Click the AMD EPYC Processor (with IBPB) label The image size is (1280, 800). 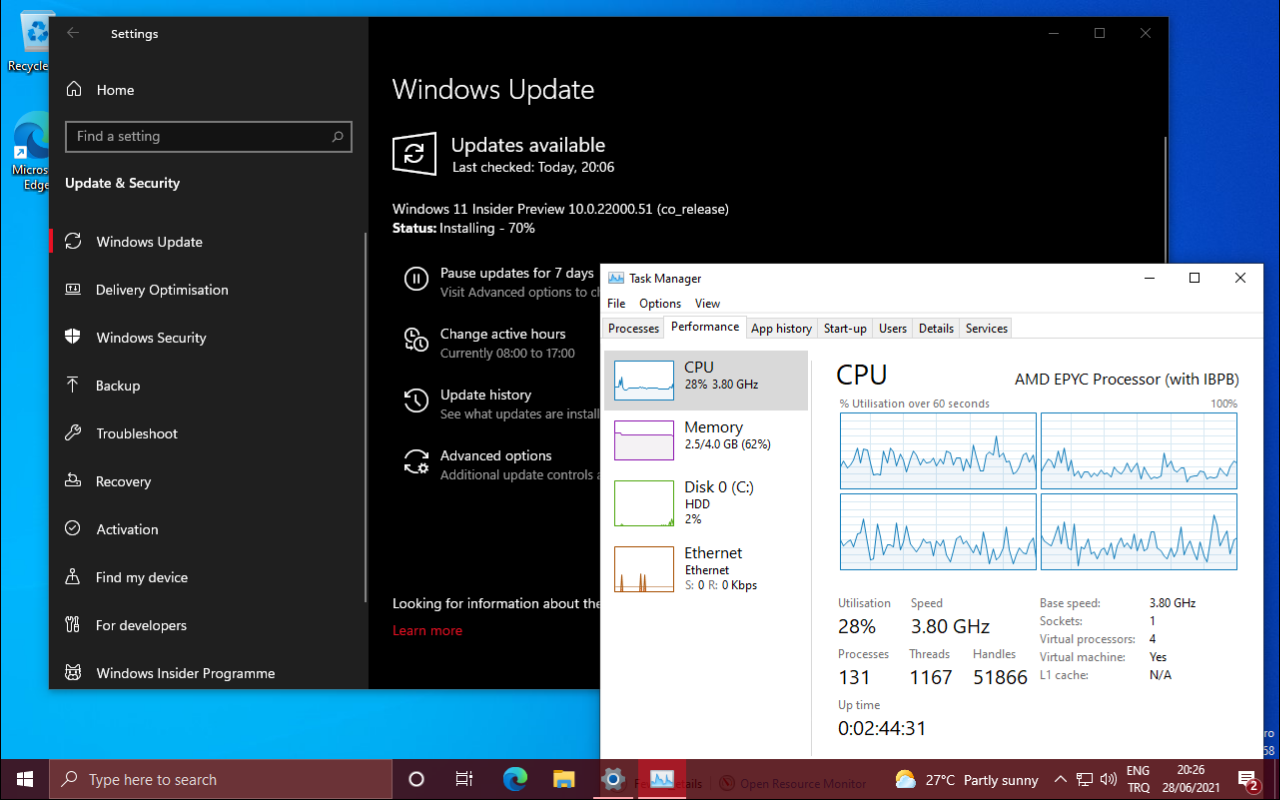point(1127,380)
